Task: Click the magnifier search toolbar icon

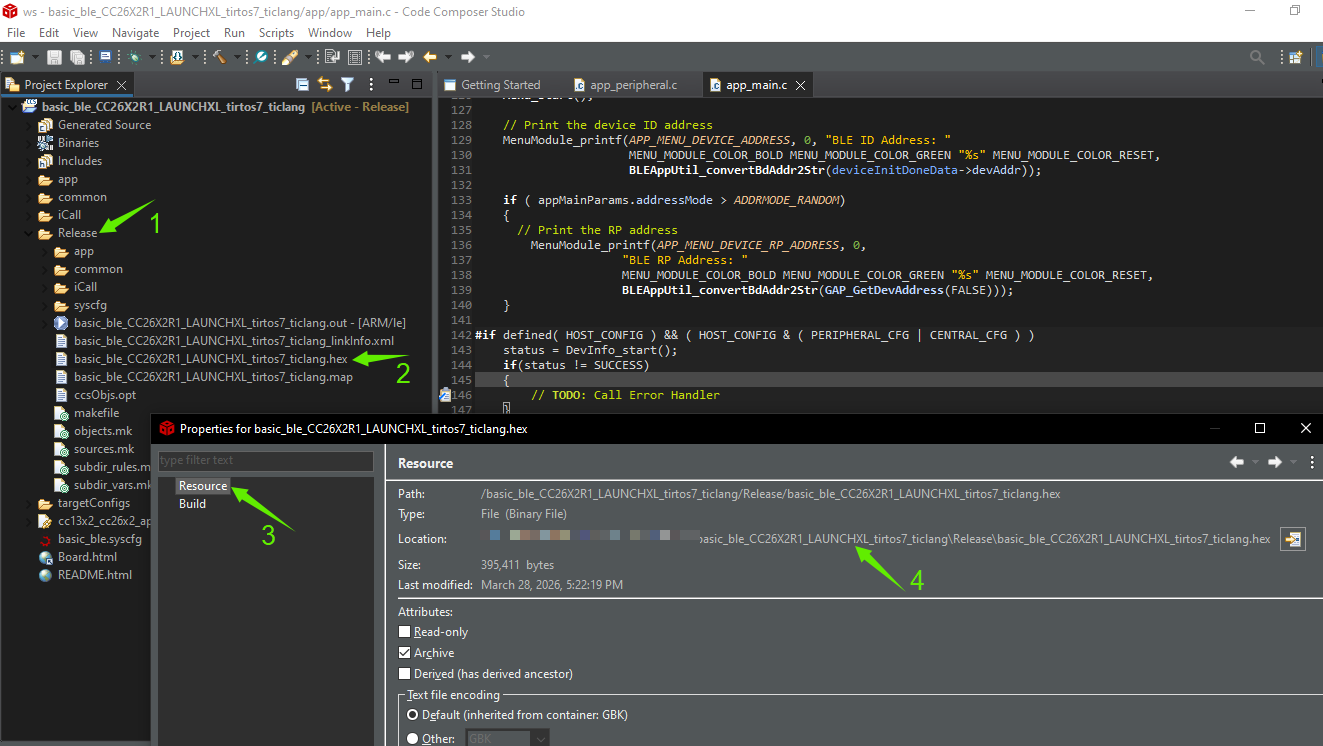Action: (x=260, y=57)
